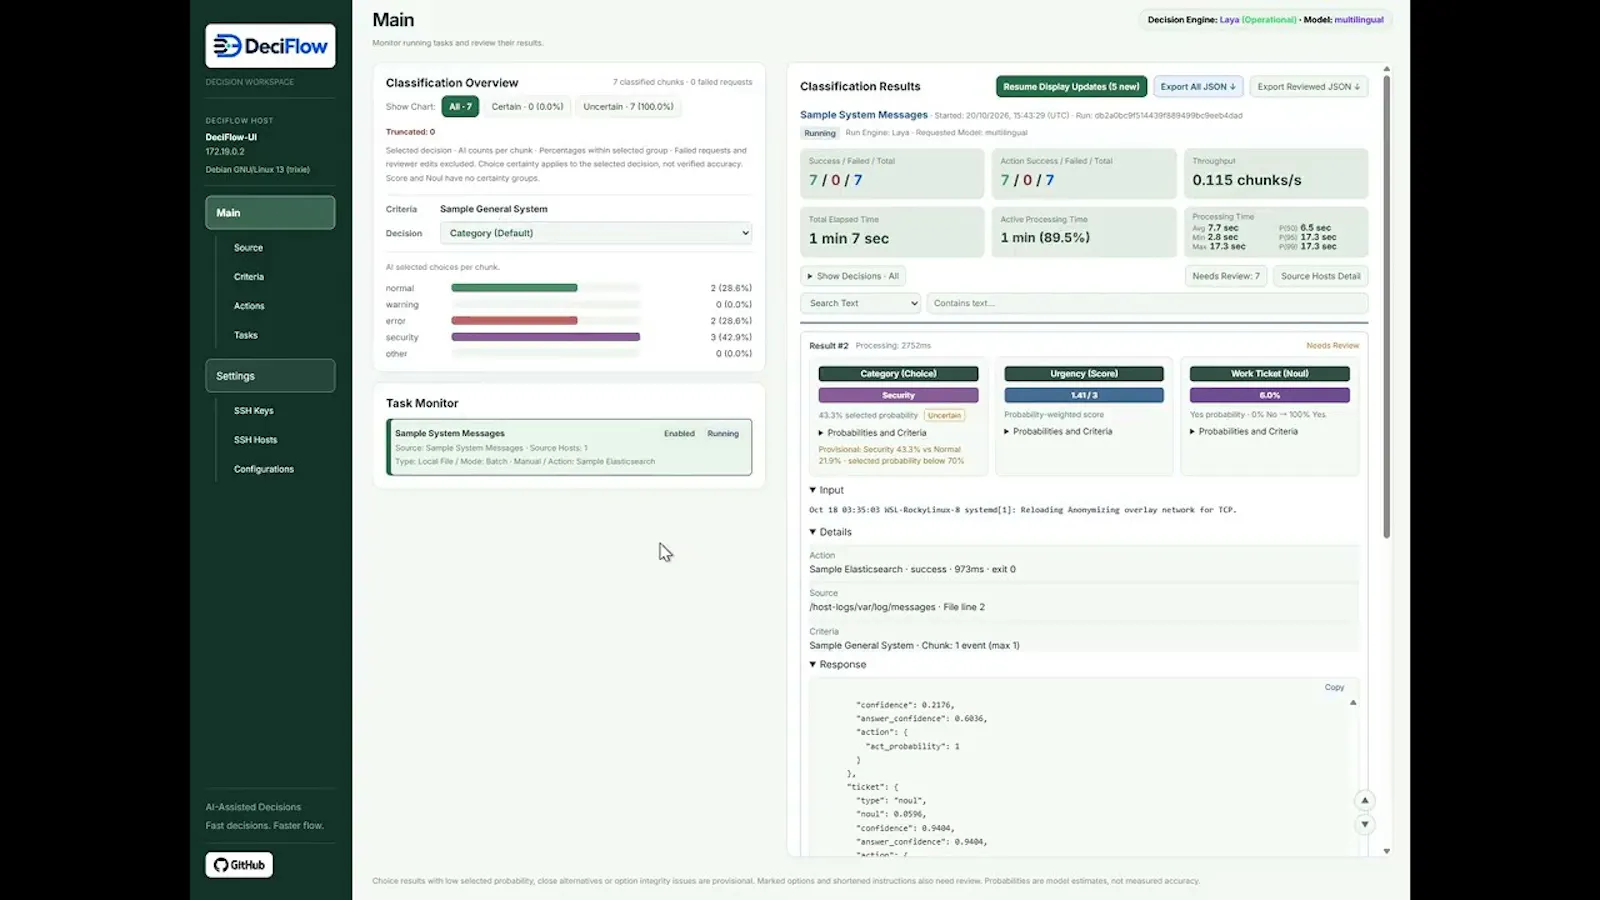
Task: Show the Uncertain · 7 chart filter
Action: [x=628, y=107]
